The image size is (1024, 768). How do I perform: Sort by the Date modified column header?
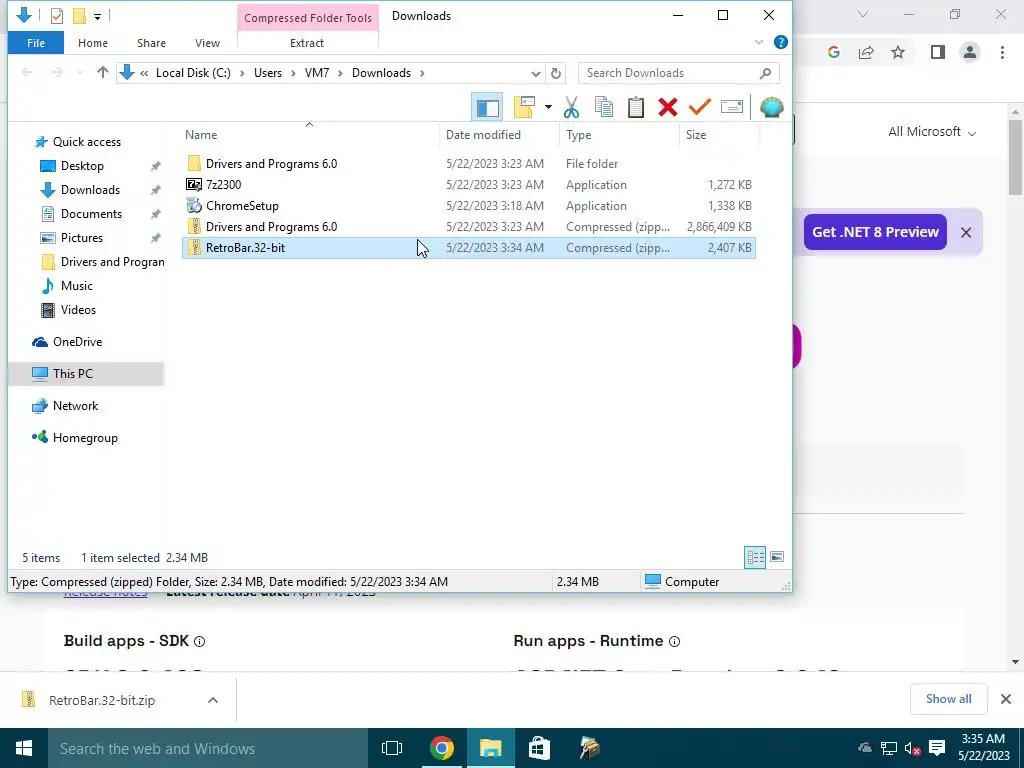point(483,135)
